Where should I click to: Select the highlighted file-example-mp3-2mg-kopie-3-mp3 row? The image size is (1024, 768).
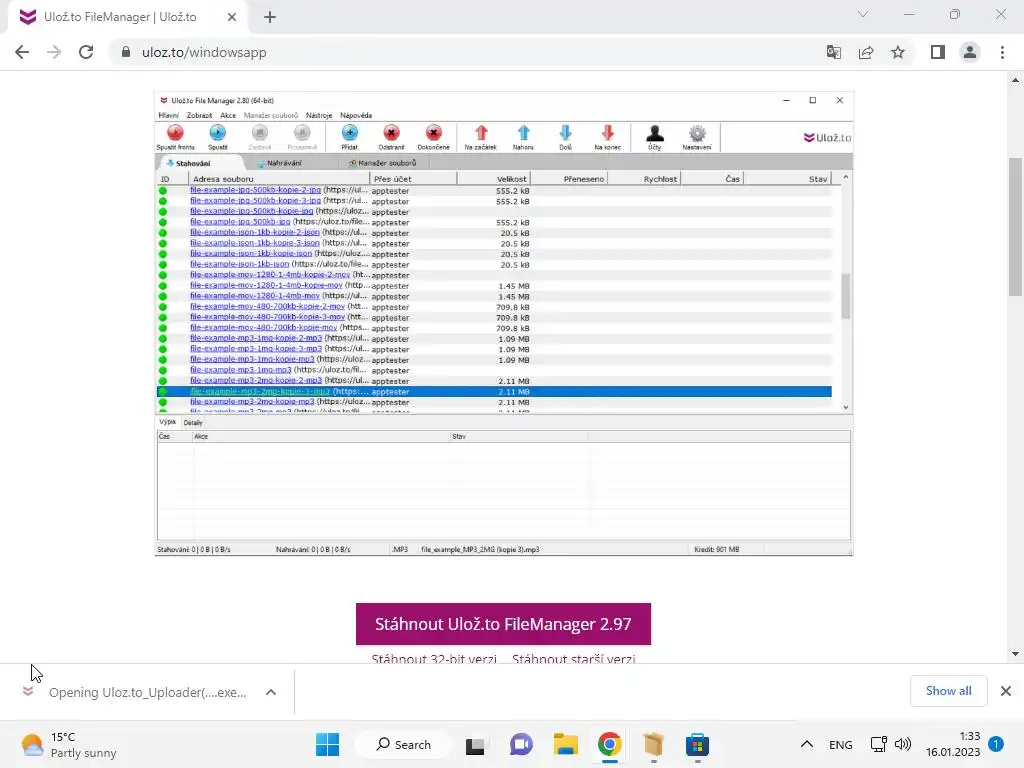pos(494,392)
